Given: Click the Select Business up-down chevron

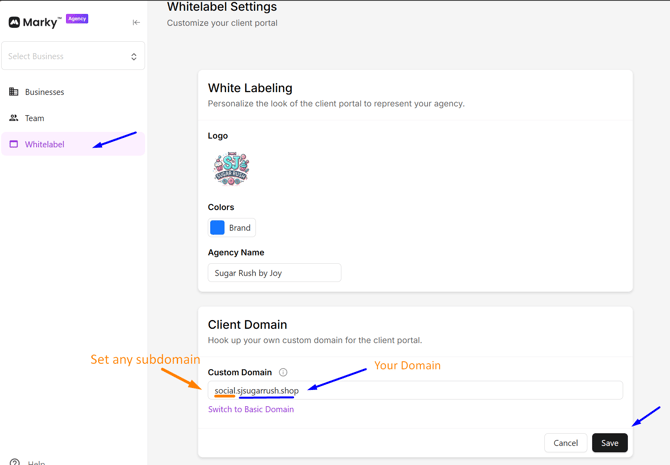Looking at the screenshot, I should [x=134, y=57].
